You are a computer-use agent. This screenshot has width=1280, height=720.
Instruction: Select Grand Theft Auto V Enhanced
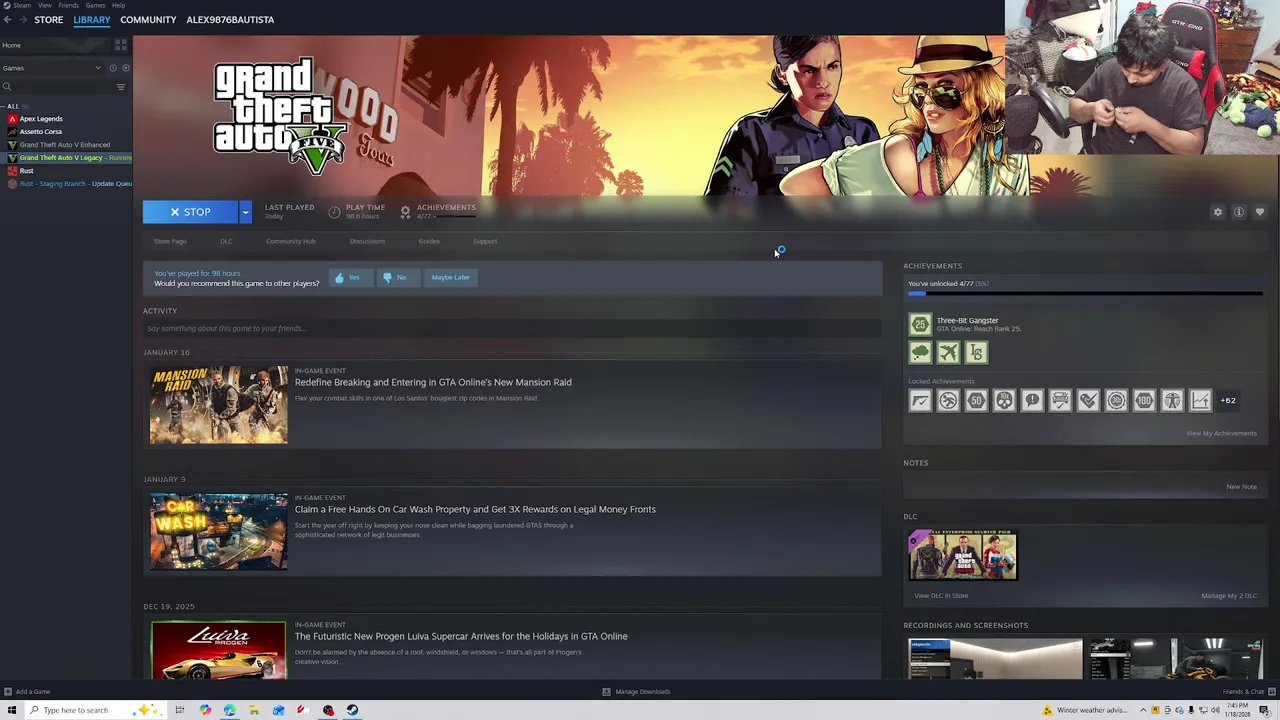pos(65,145)
